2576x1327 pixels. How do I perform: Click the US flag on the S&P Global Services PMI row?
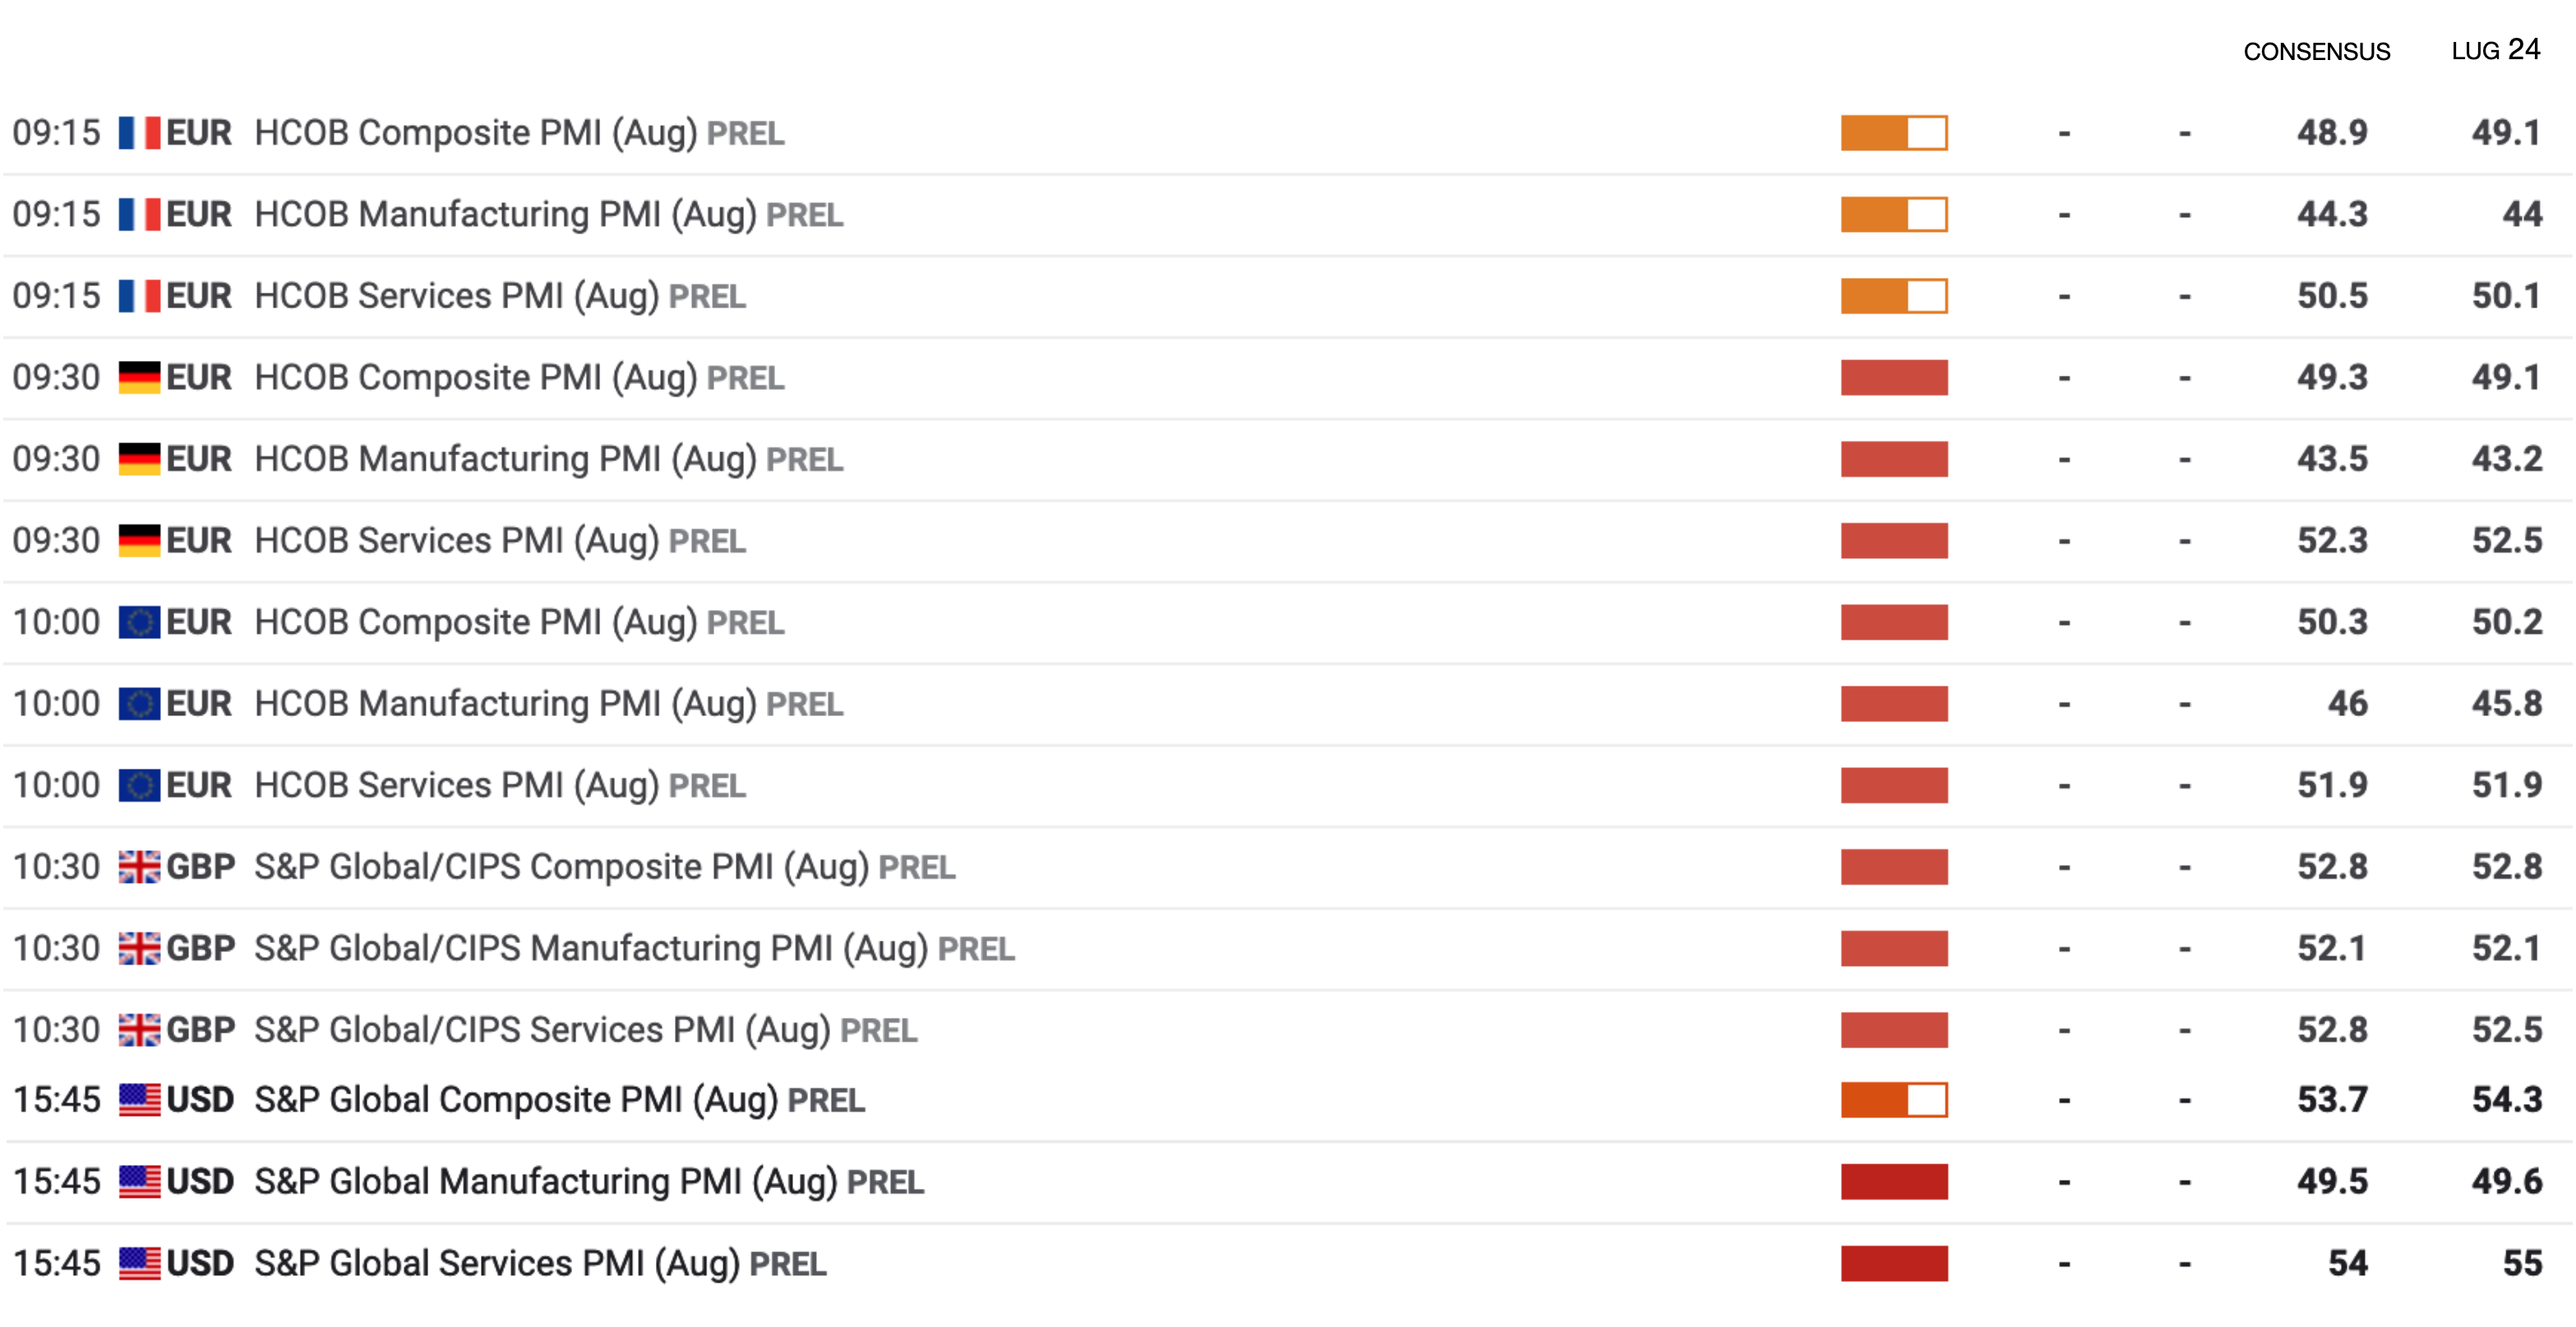point(139,1263)
